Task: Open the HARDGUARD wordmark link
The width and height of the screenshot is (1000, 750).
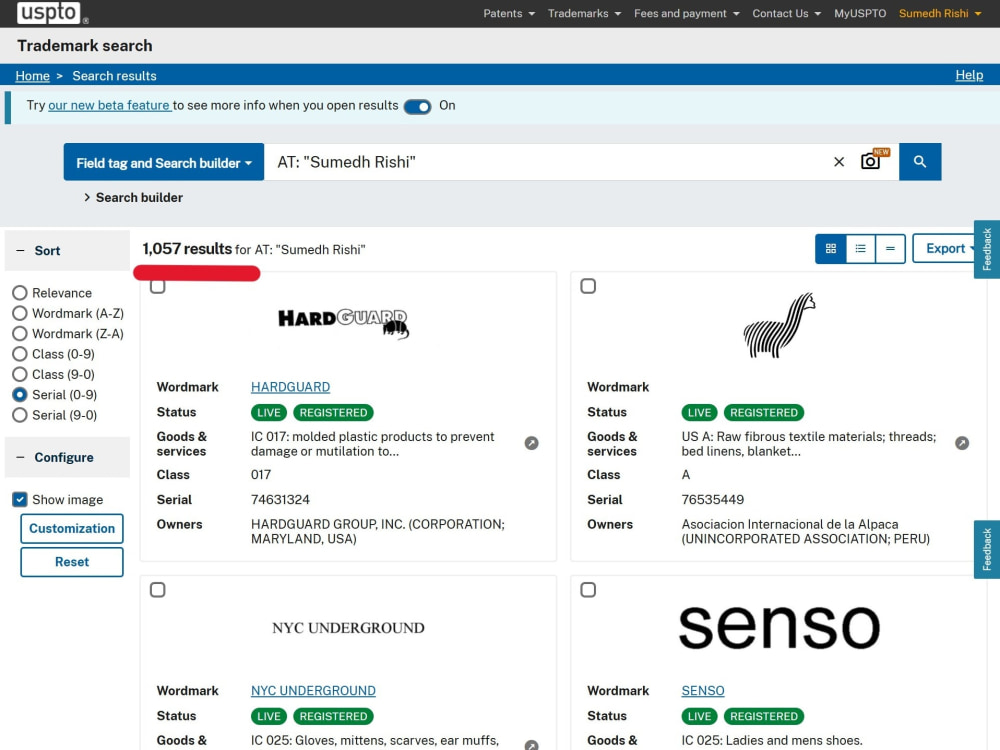Action: click(290, 387)
